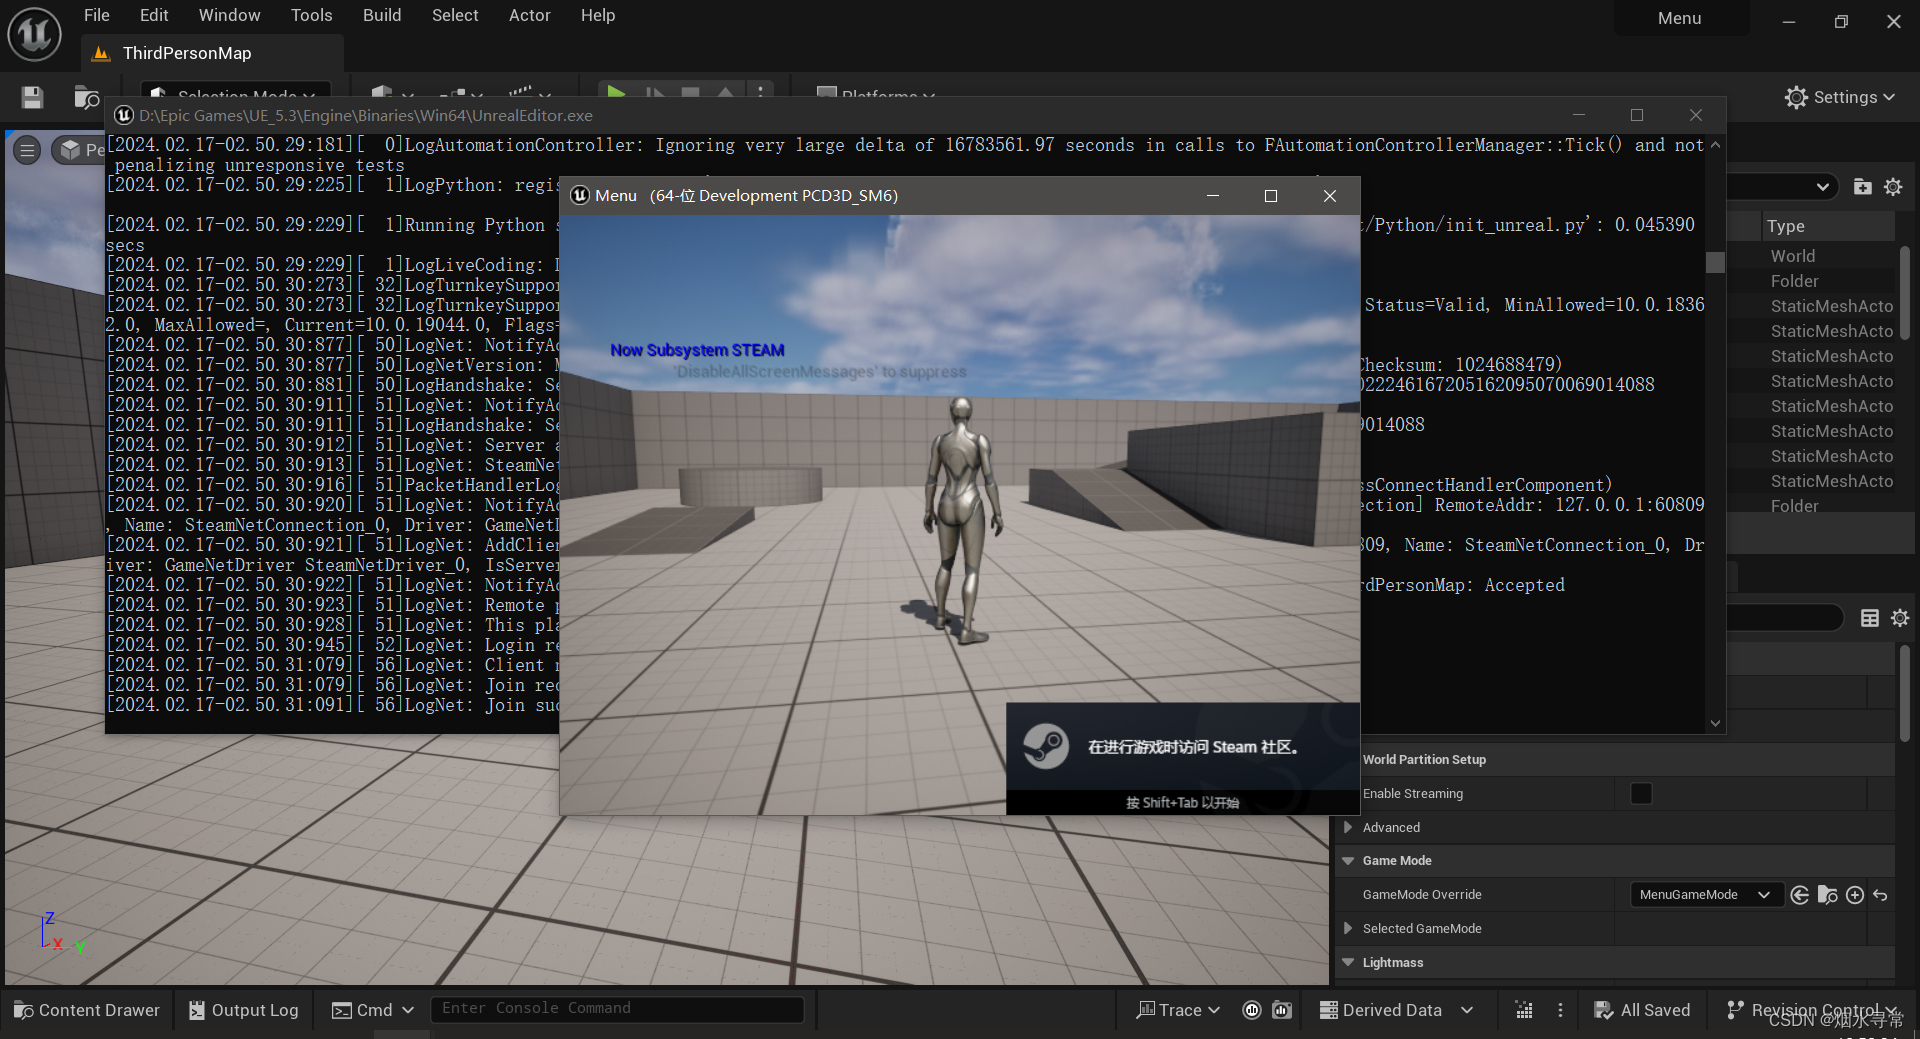
Task: Click the source code compile grid icon
Action: pos(1524,1010)
